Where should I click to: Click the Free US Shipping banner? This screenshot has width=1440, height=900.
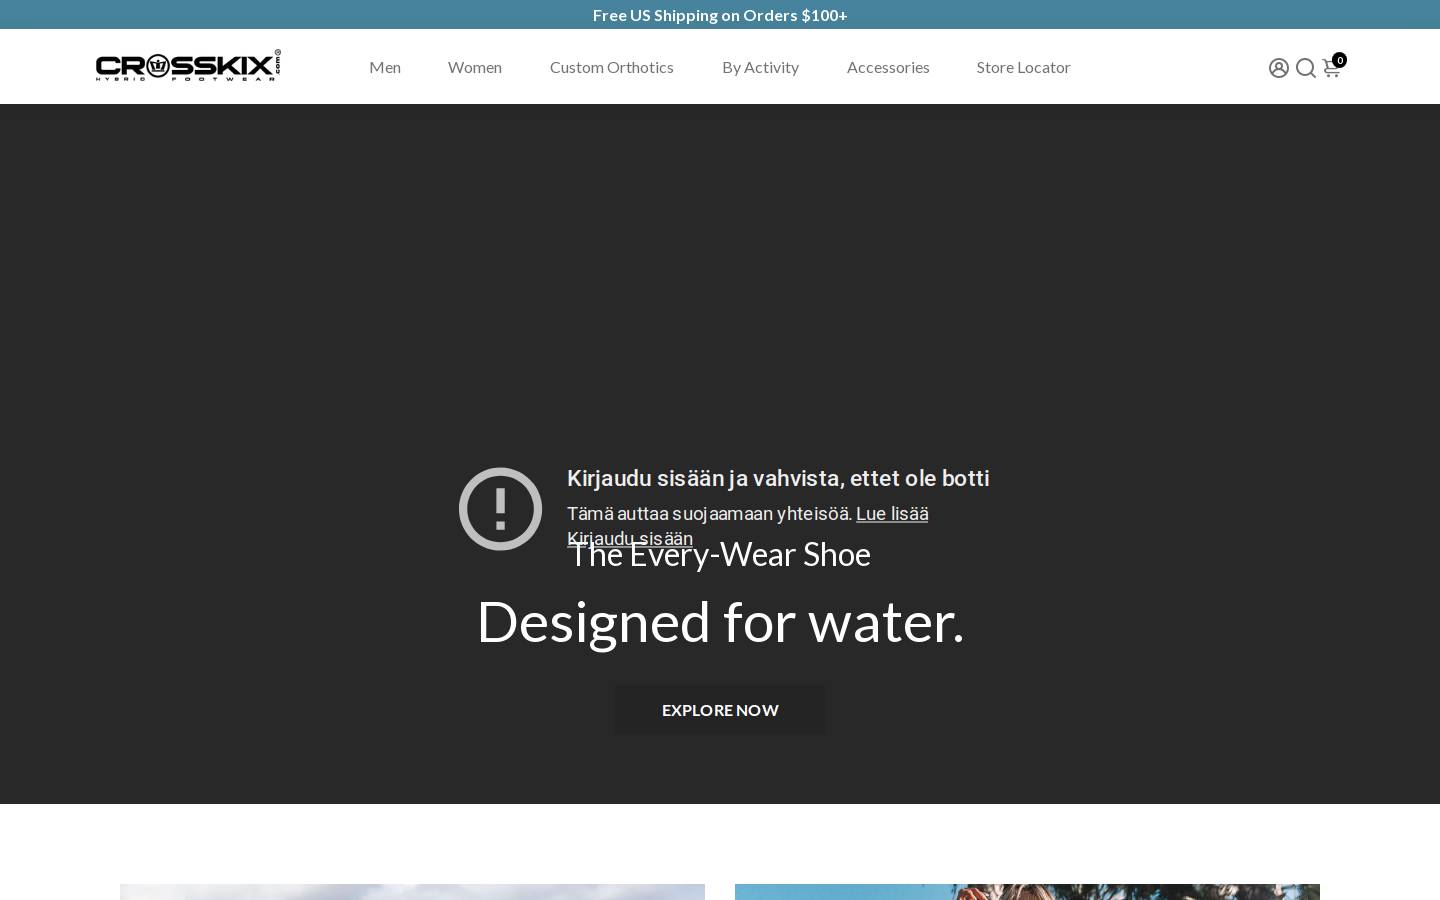pos(720,15)
